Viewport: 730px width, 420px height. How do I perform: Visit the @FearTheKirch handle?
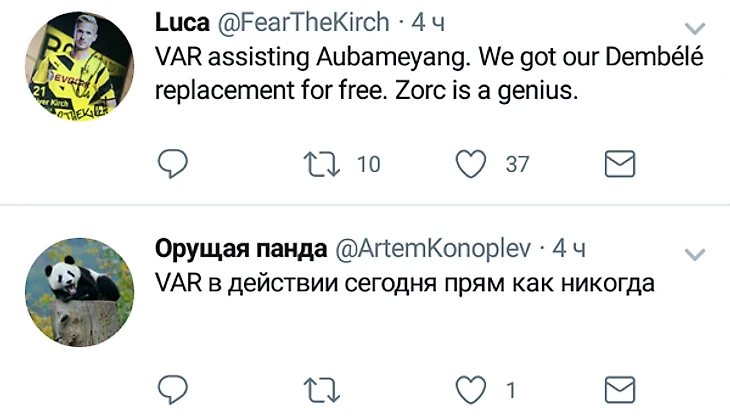pos(299,22)
